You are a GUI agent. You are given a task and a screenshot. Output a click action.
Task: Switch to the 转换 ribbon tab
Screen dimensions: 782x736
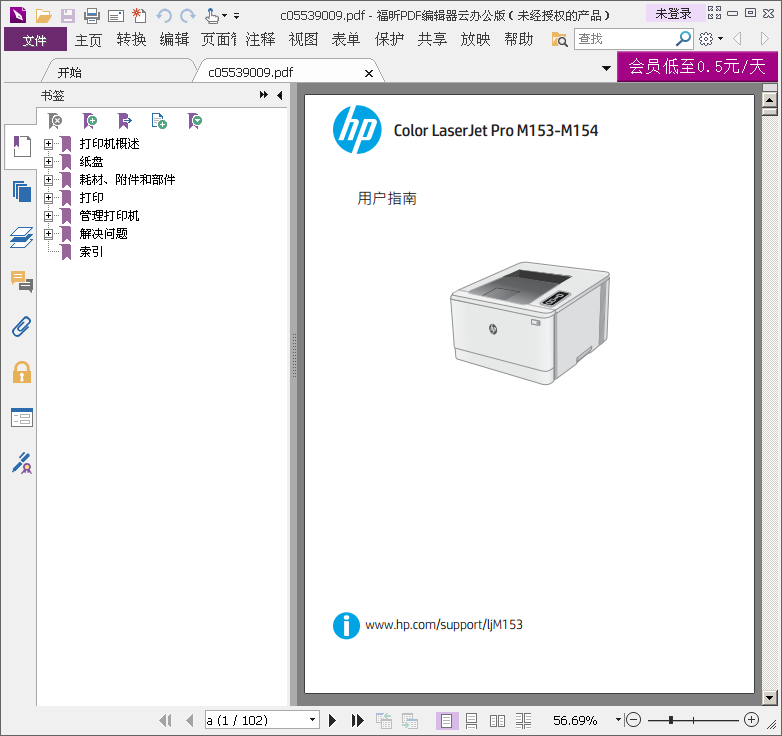131,39
